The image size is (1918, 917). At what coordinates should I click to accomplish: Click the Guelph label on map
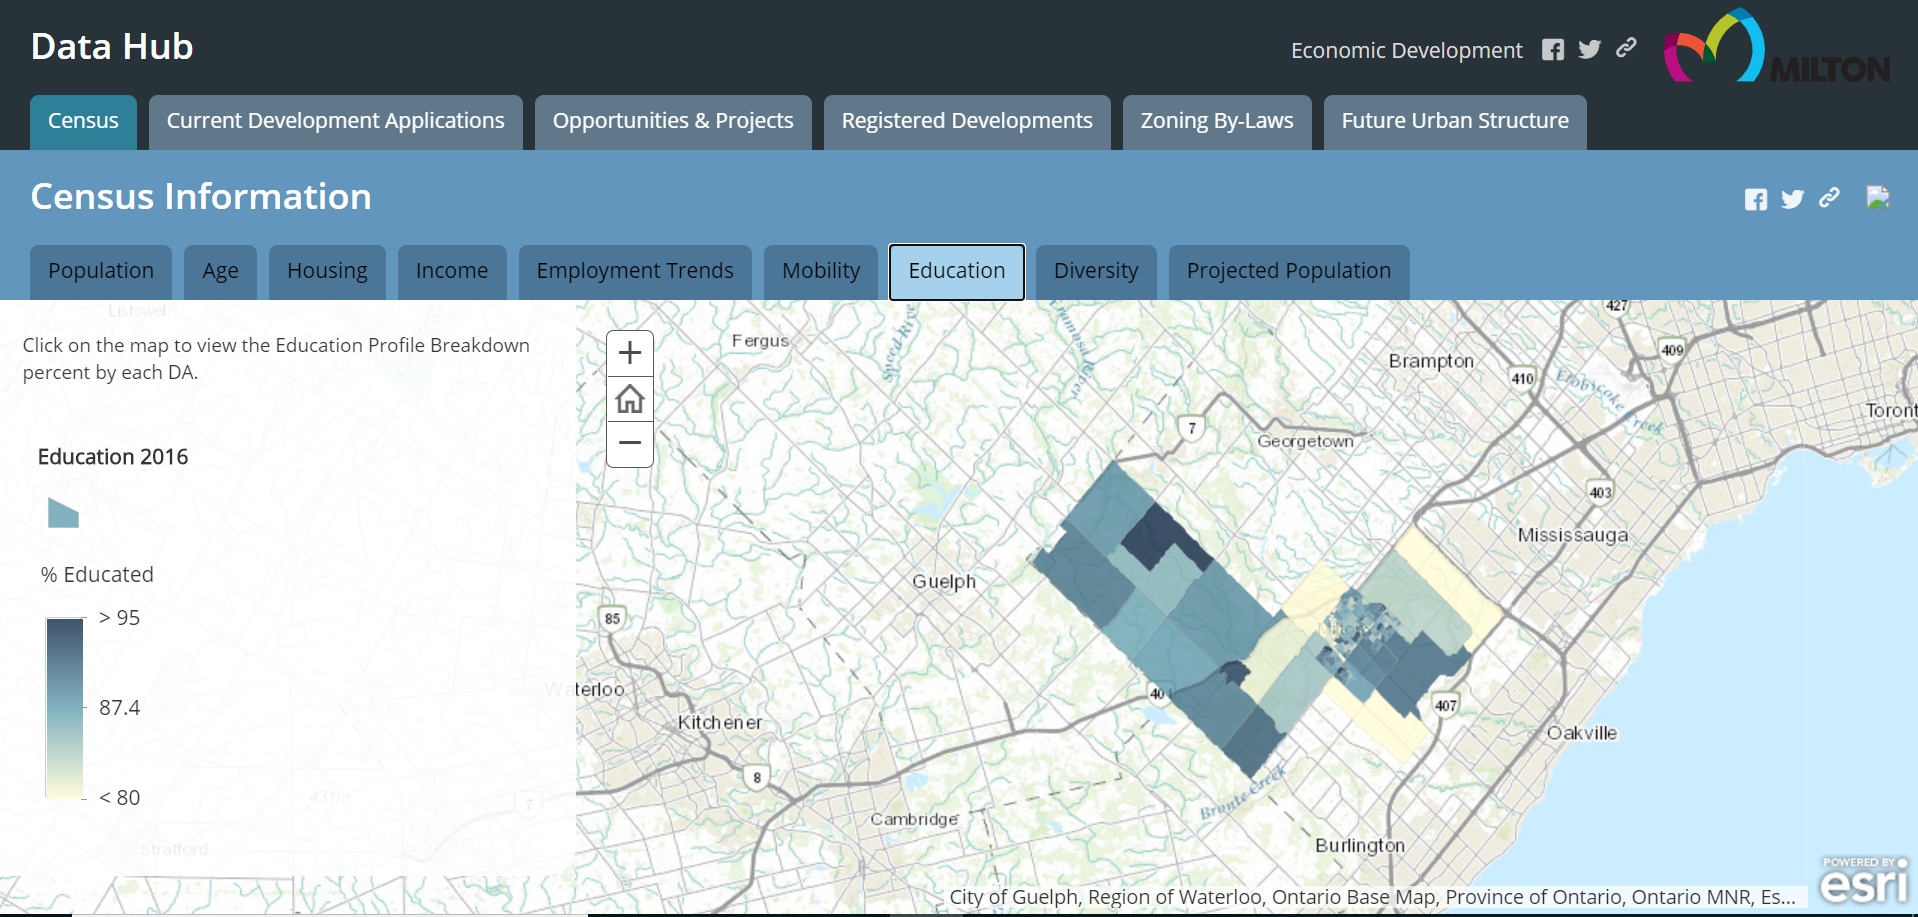point(944,581)
